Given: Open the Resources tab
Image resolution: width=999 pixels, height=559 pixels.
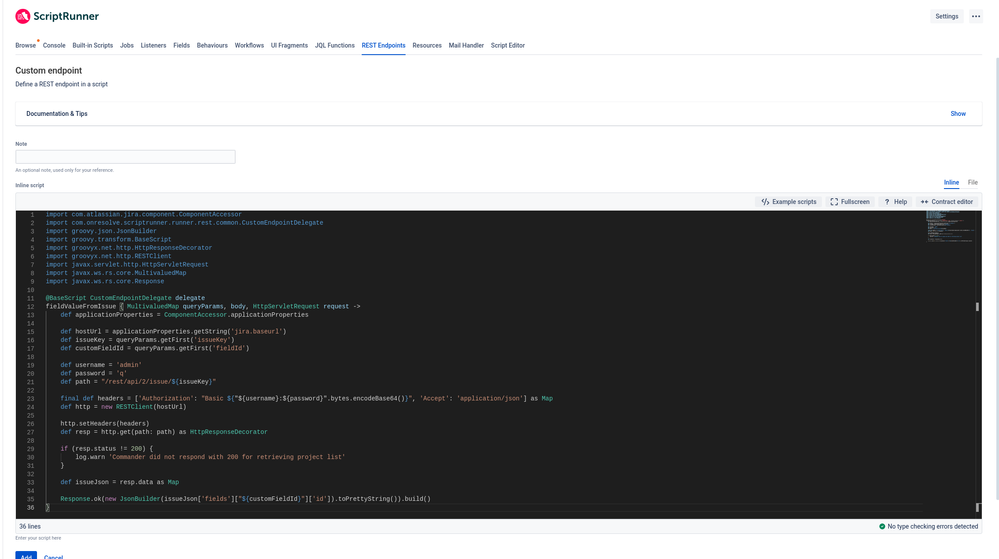Looking at the screenshot, I should click(427, 45).
